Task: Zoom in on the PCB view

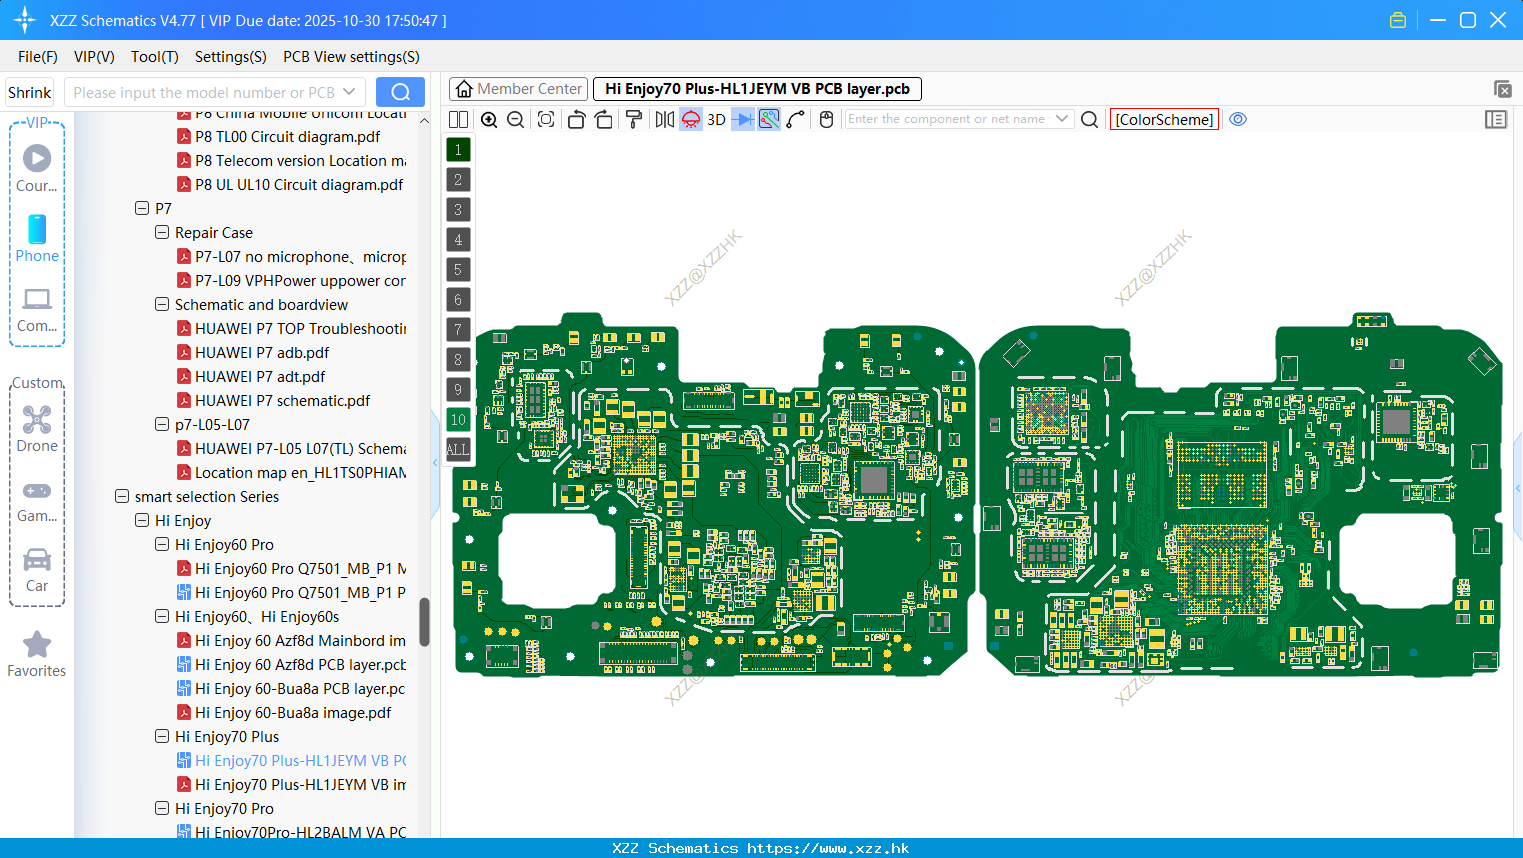Action: pyautogui.click(x=489, y=119)
